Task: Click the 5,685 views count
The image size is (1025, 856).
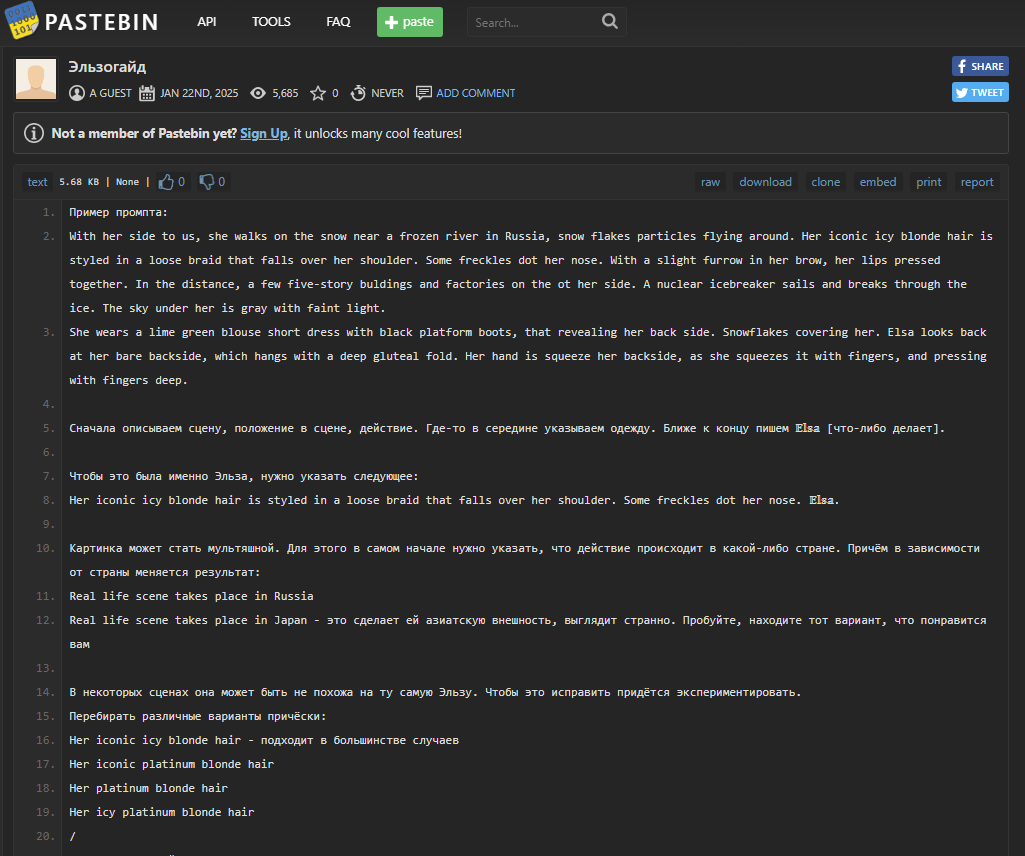Action: tap(285, 93)
